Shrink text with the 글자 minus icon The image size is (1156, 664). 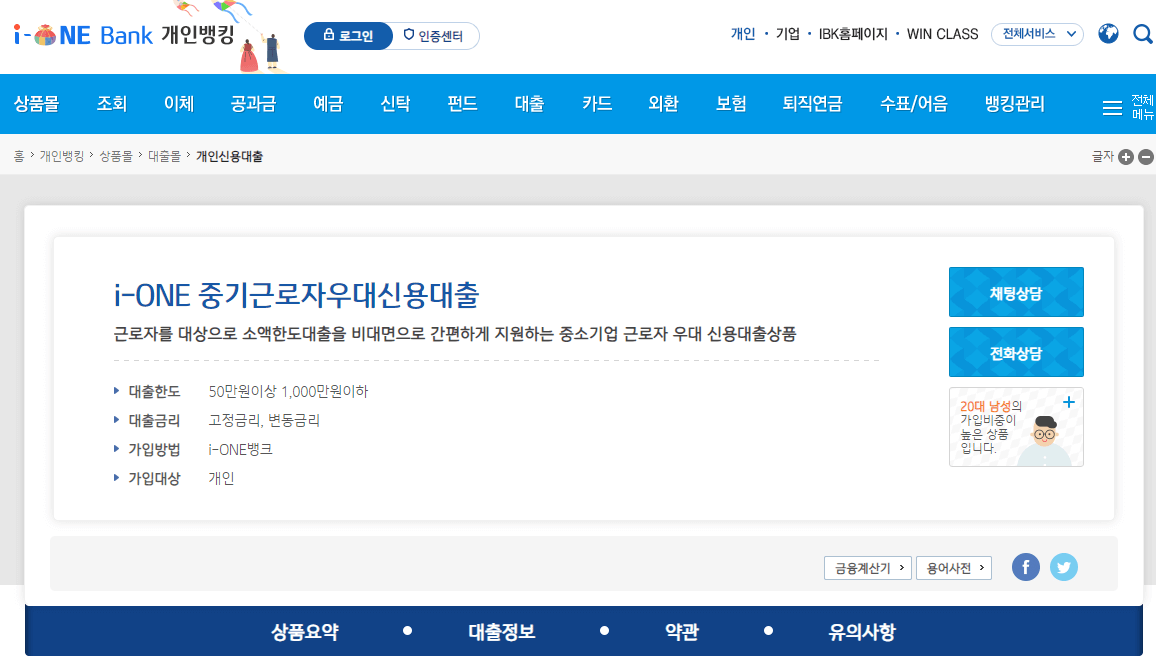point(1146,157)
